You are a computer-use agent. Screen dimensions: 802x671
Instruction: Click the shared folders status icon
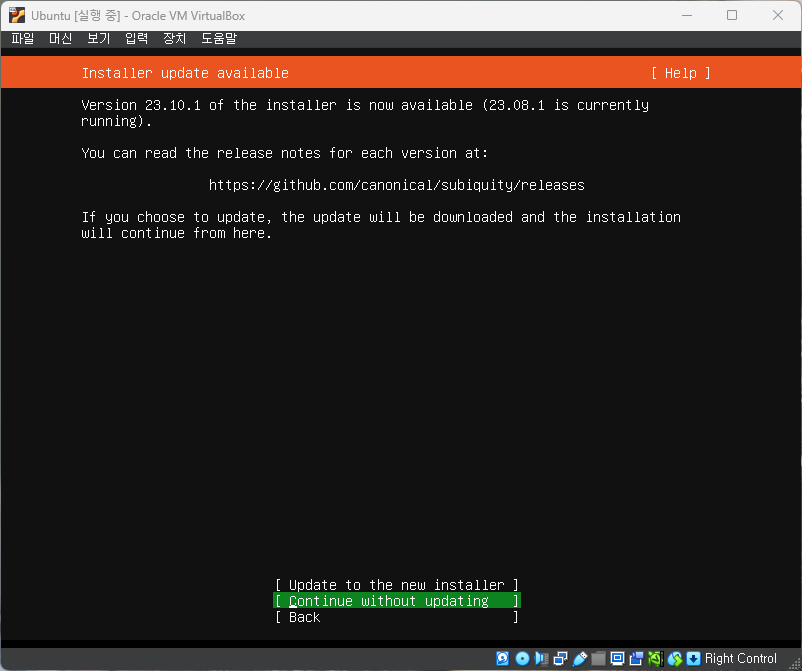click(598, 659)
